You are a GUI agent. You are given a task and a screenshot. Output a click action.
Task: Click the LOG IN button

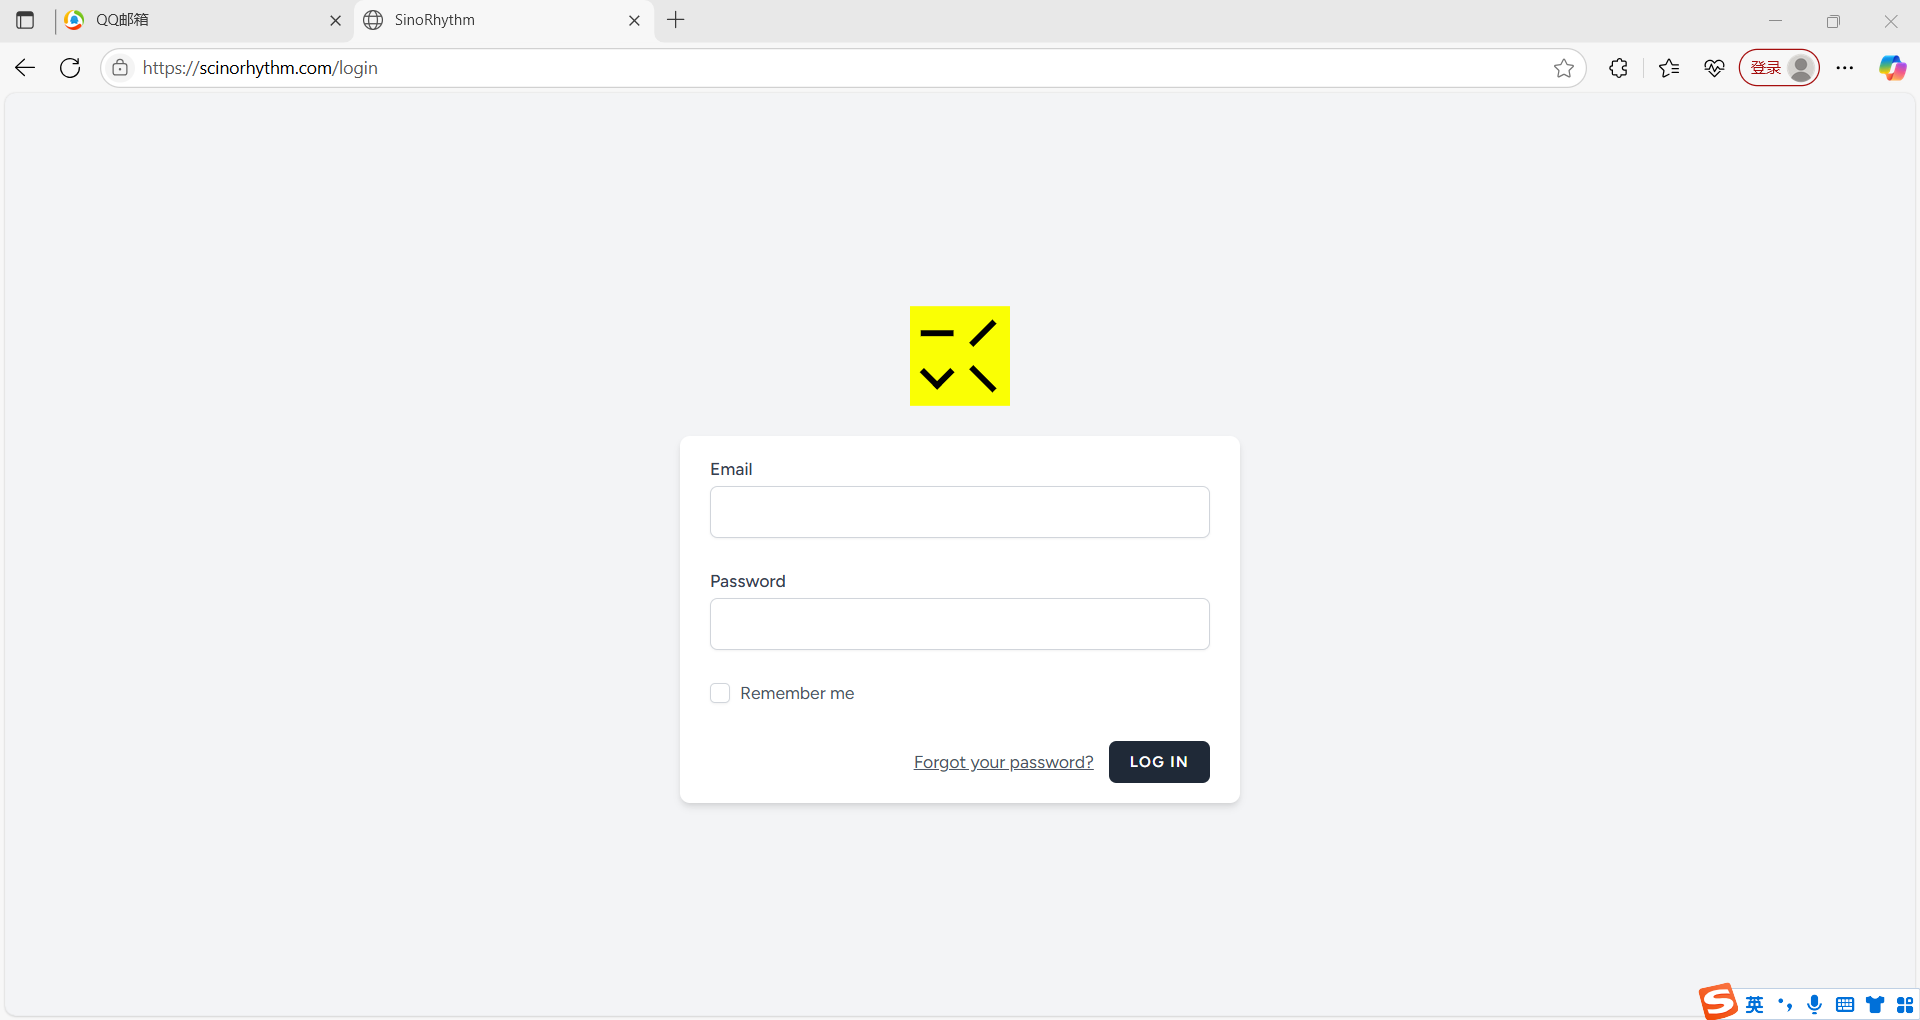[1159, 762]
